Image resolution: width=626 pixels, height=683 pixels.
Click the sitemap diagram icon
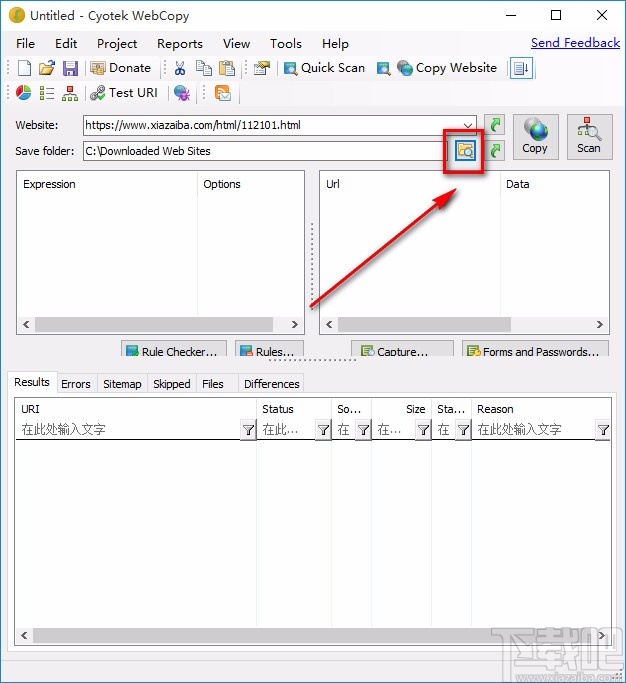pos(70,93)
